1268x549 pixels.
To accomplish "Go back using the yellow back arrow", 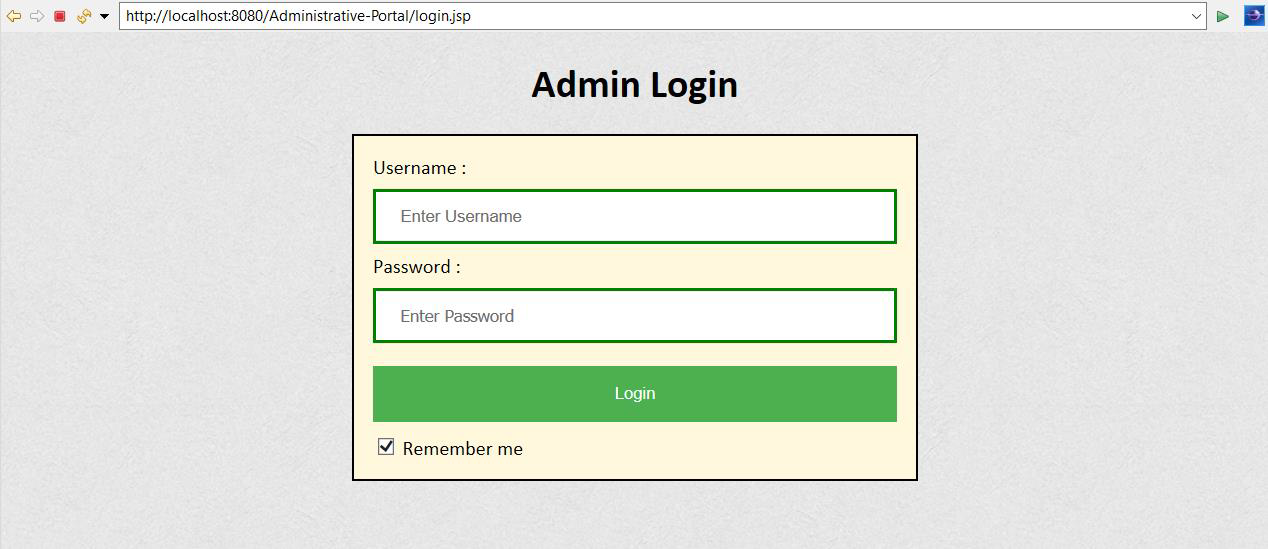I will (14, 16).
